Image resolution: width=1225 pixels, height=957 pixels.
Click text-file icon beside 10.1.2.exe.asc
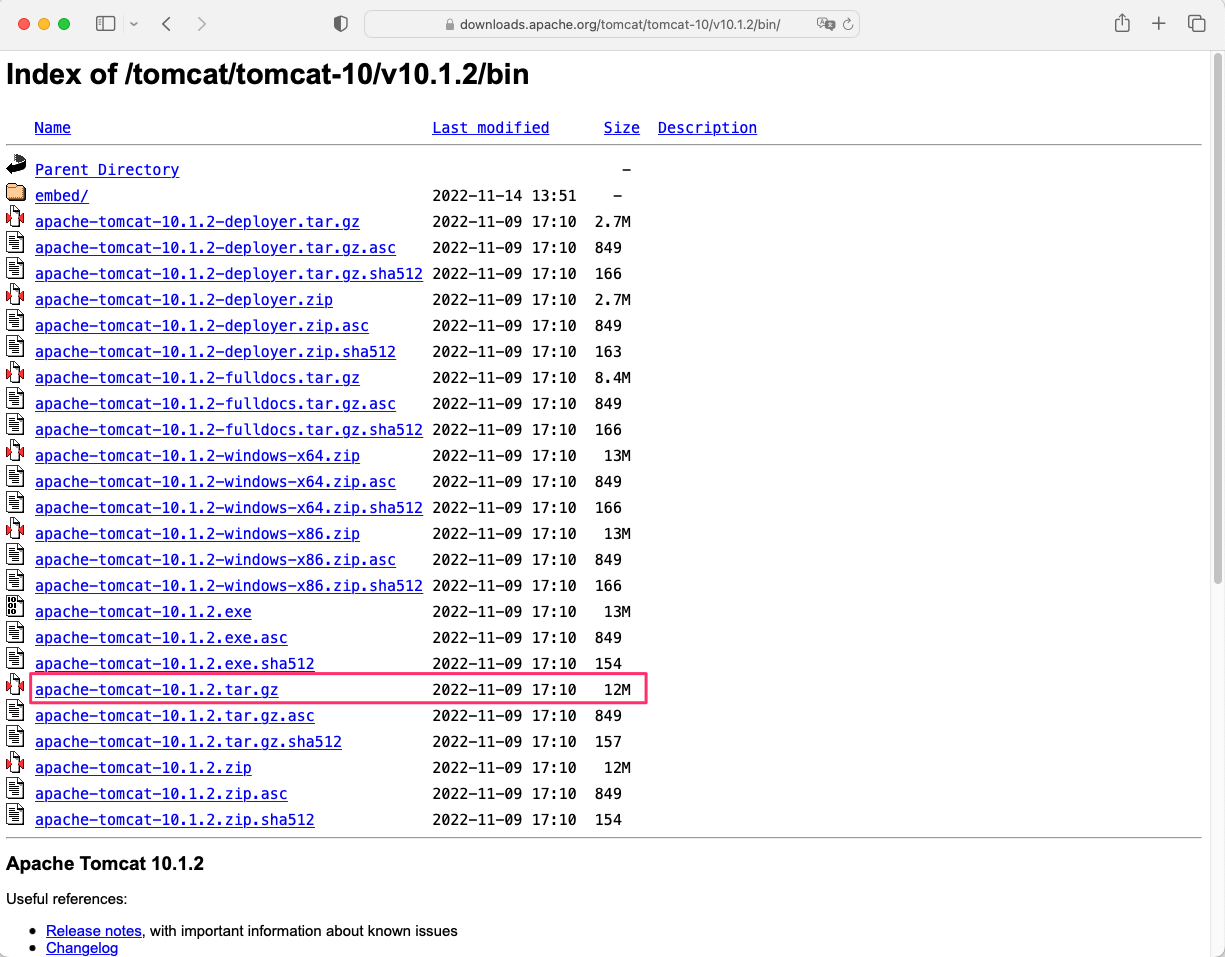coord(15,633)
